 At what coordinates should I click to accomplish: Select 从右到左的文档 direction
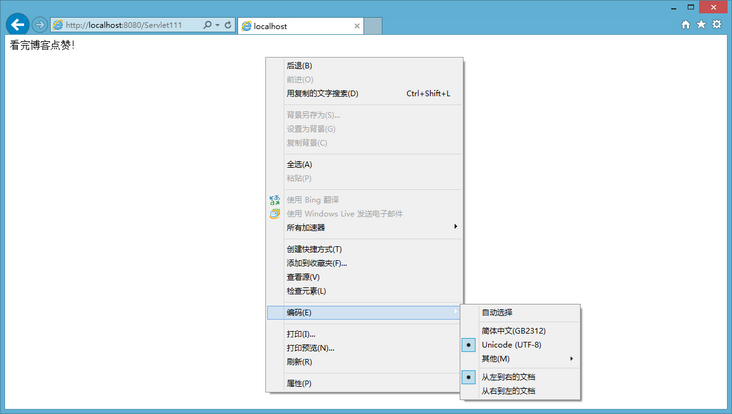(x=520, y=391)
